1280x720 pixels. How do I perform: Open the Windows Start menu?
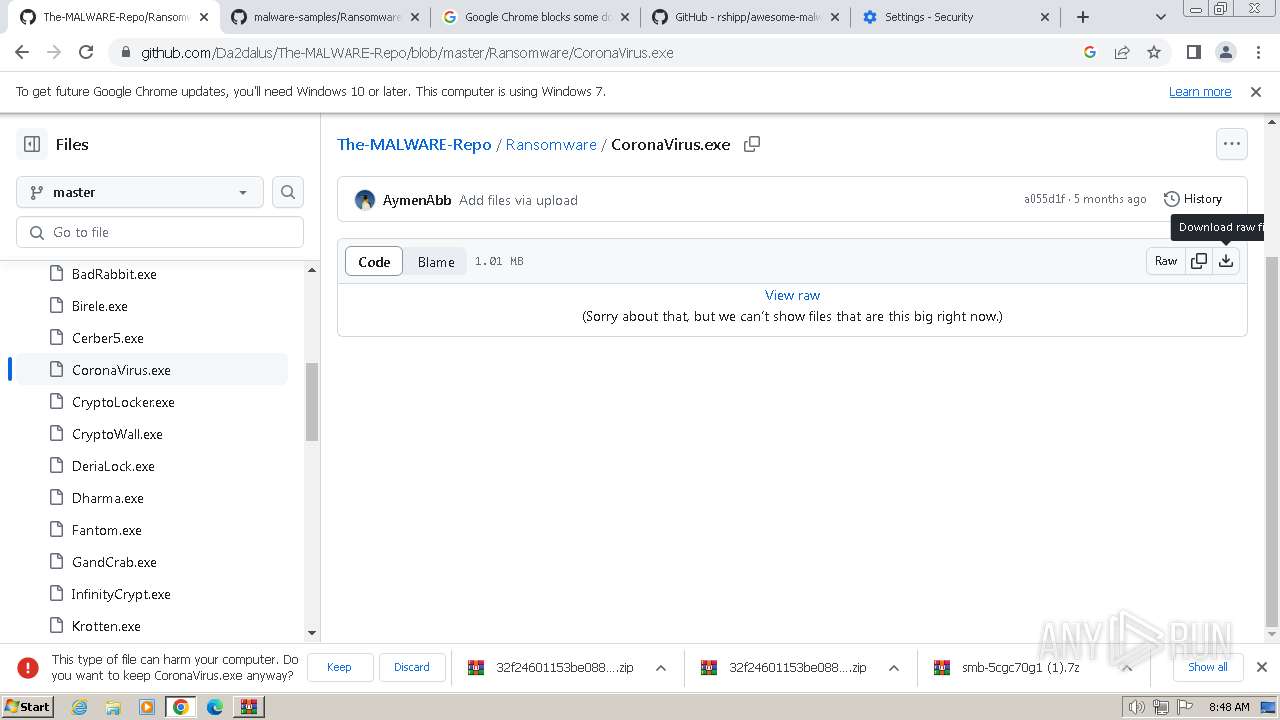click(27, 706)
